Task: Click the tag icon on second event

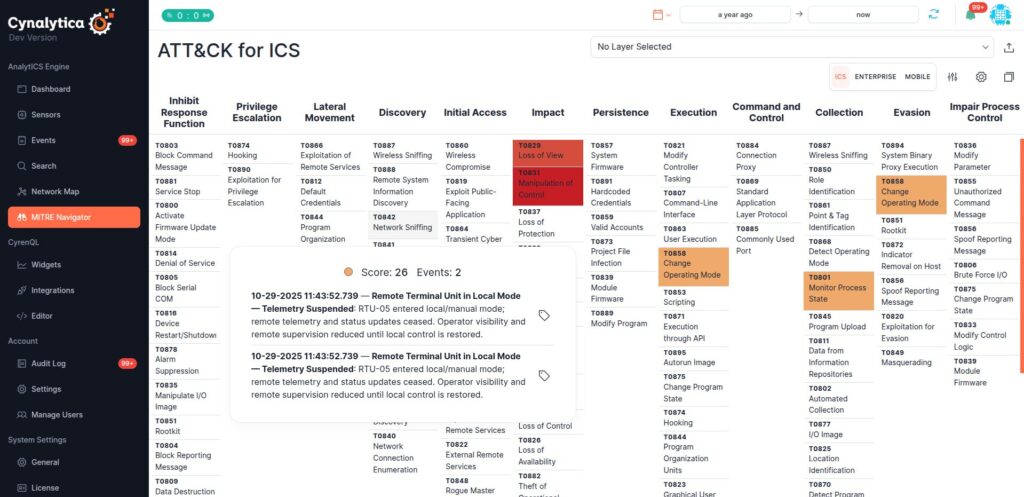Action: point(544,376)
